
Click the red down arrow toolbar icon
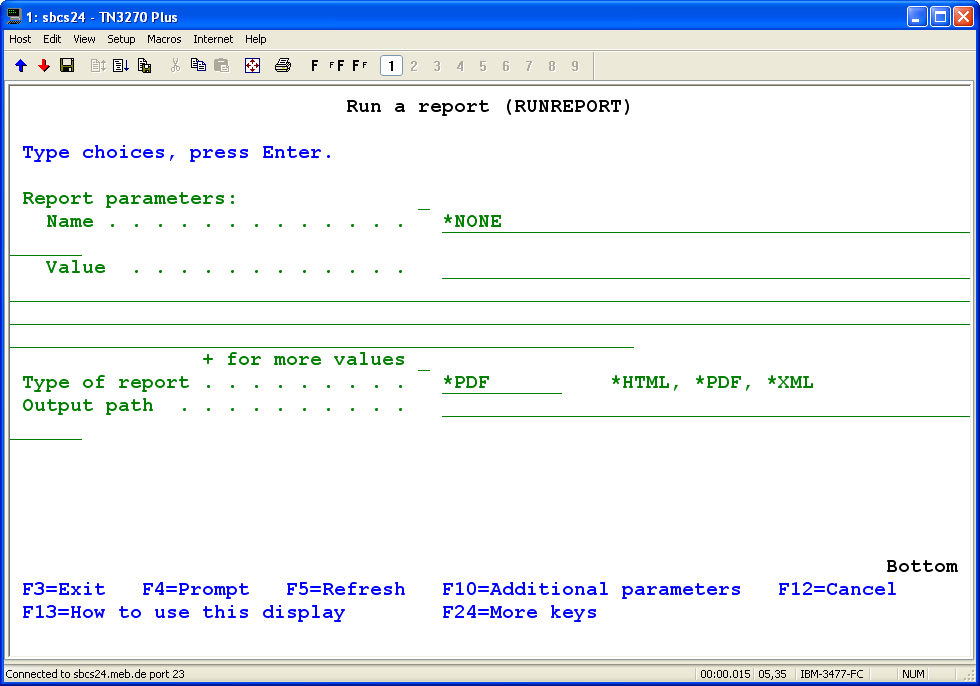click(44, 66)
